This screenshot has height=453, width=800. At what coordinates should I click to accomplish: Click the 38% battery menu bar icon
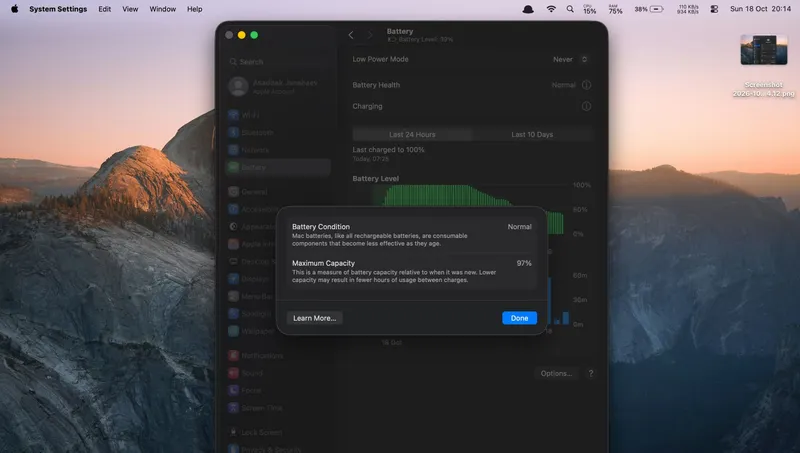click(x=649, y=9)
